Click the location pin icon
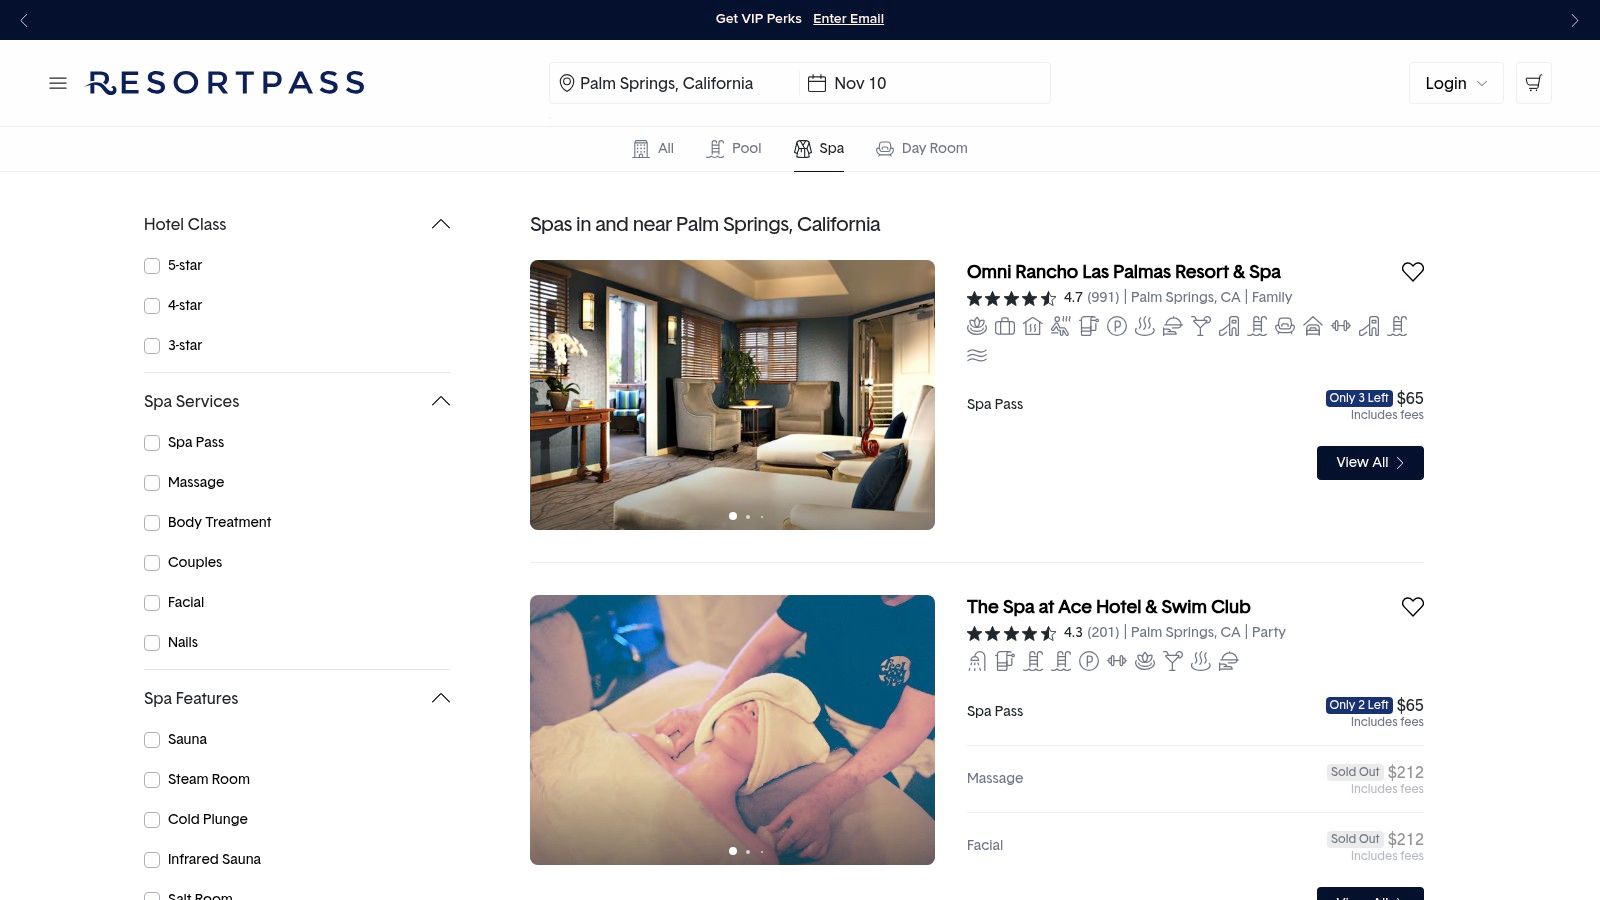The image size is (1600, 900). point(566,83)
